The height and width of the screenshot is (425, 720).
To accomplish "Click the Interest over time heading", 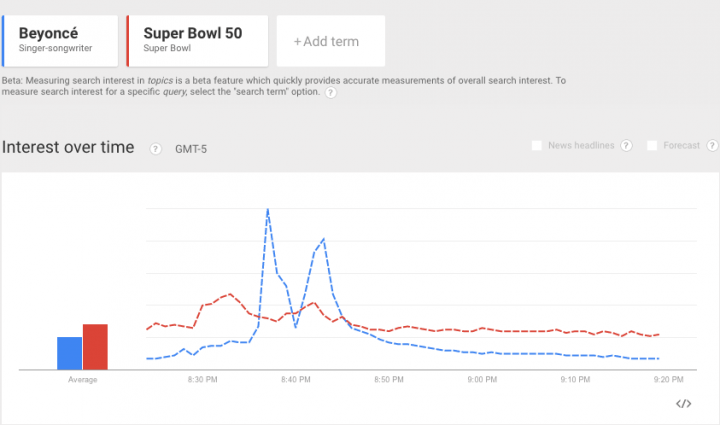I will coord(68,147).
